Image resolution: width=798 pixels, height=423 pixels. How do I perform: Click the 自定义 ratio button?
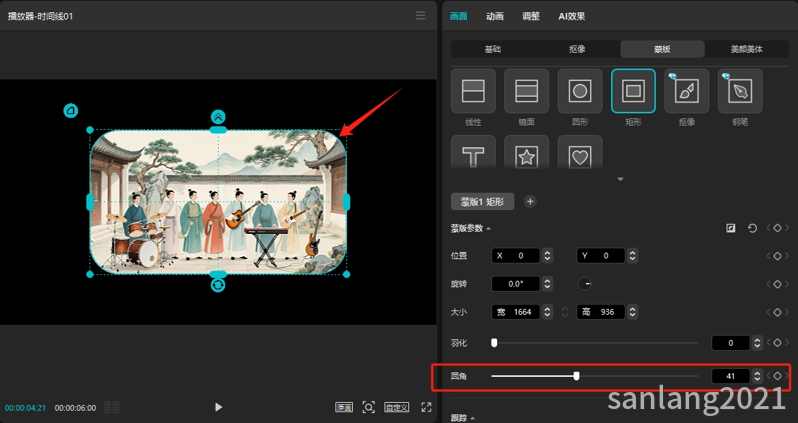pyautogui.click(x=396, y=407)
